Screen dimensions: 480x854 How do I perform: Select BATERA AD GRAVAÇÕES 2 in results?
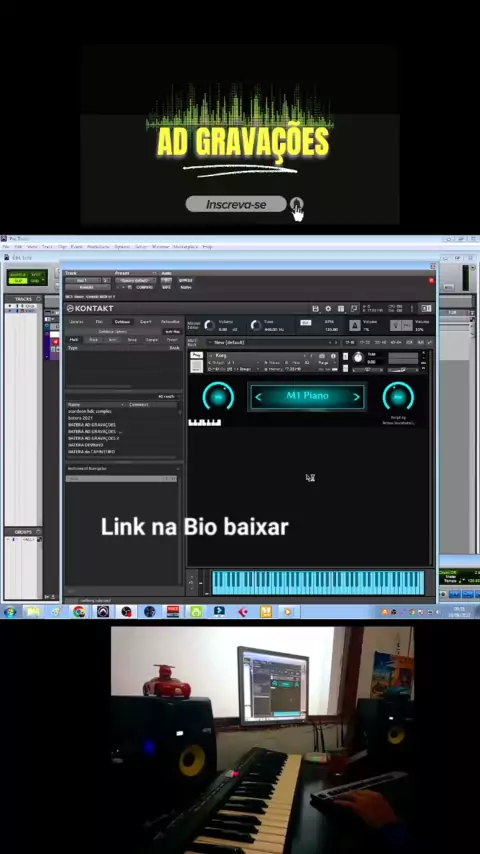(x=94, y=438)
